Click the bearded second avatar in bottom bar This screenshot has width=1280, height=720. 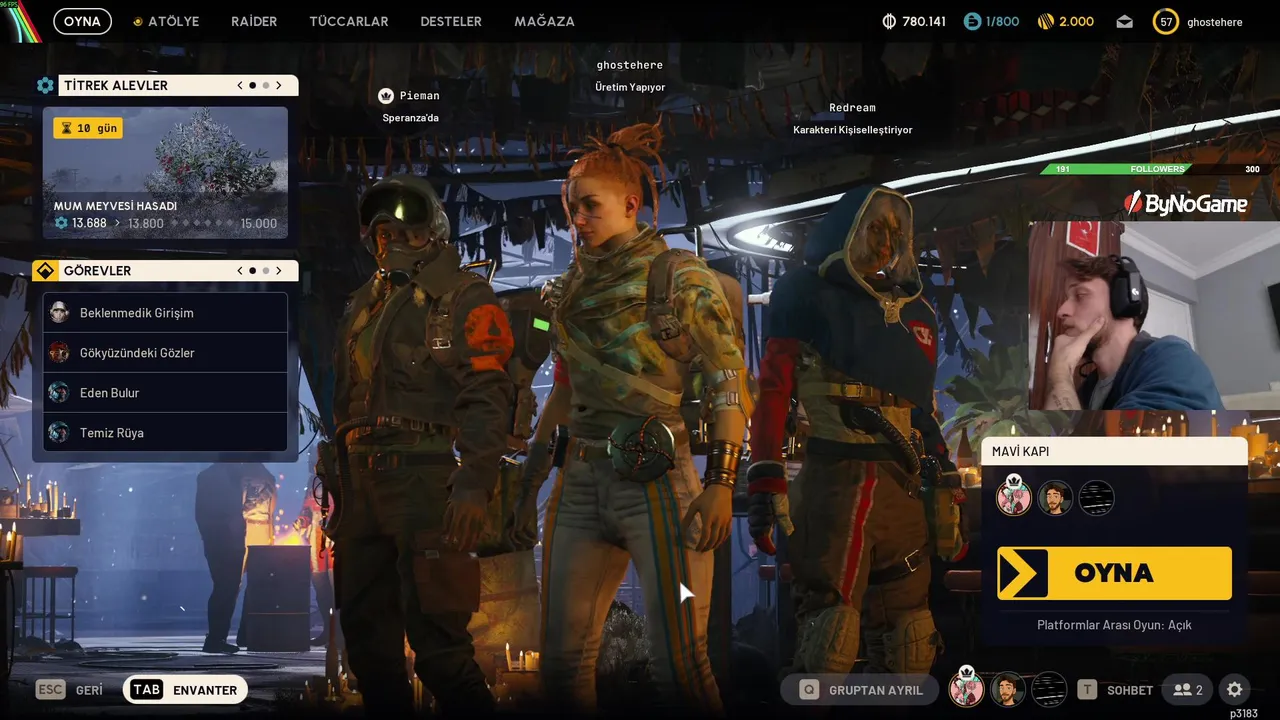coord(1008,690)
